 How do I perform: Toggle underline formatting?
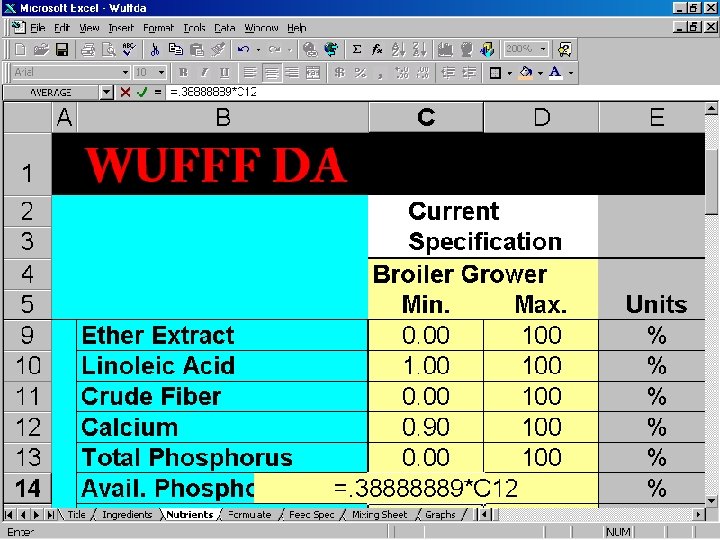click(225, 73)
